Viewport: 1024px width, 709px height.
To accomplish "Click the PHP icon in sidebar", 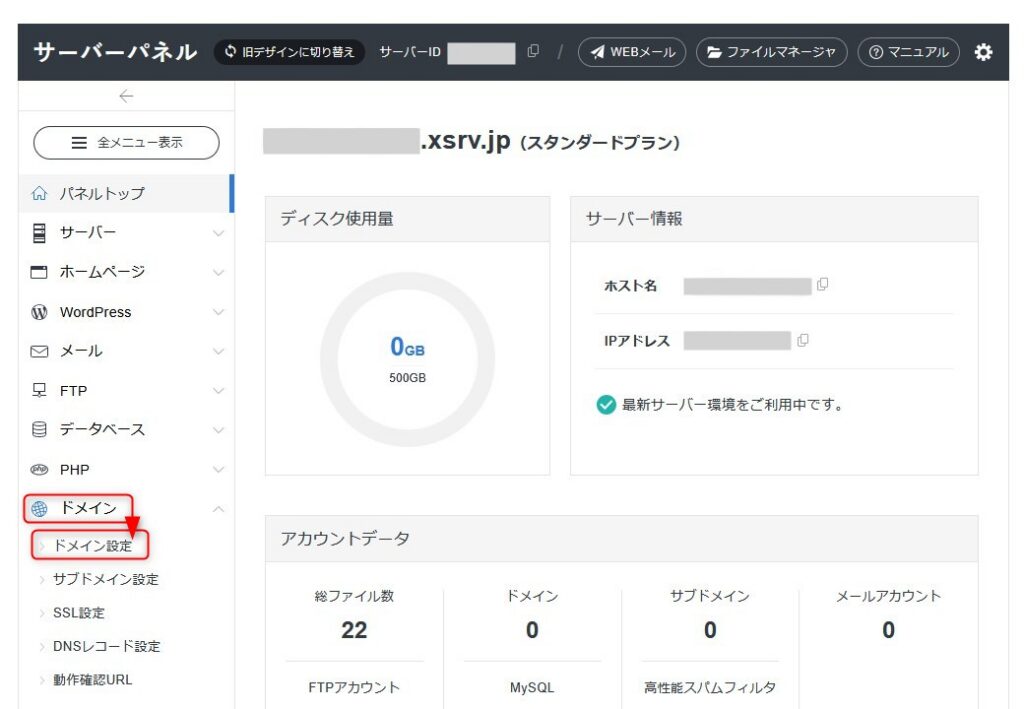I will click(x=40, y=469).
